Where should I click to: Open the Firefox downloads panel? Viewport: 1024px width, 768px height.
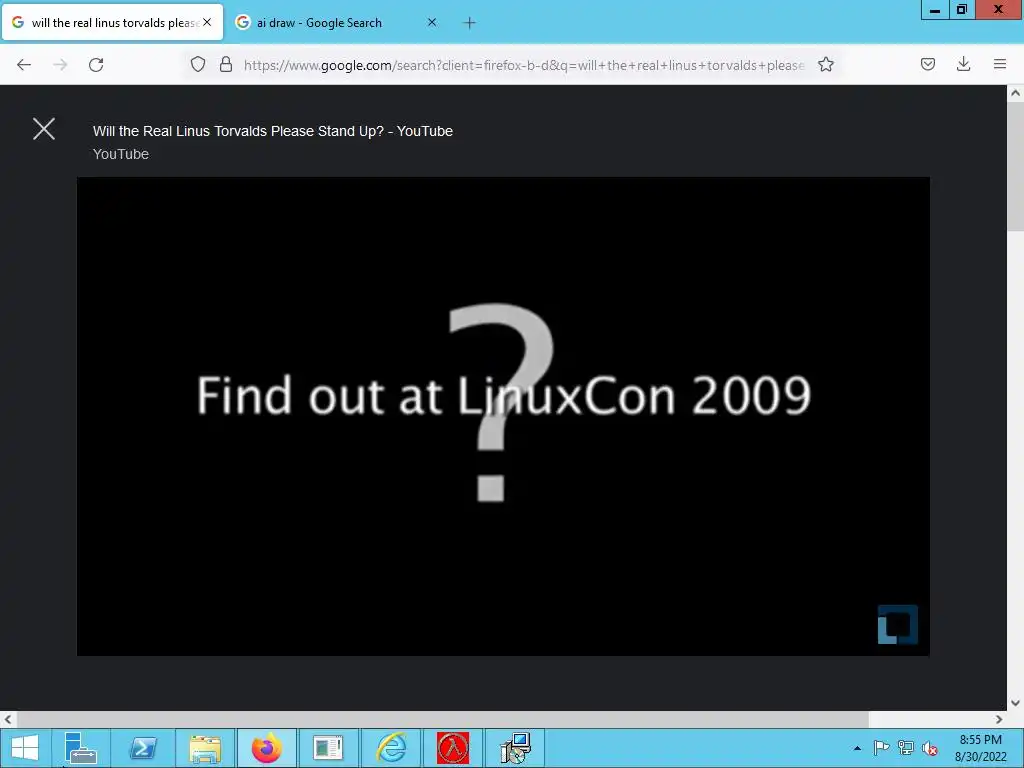963,64
